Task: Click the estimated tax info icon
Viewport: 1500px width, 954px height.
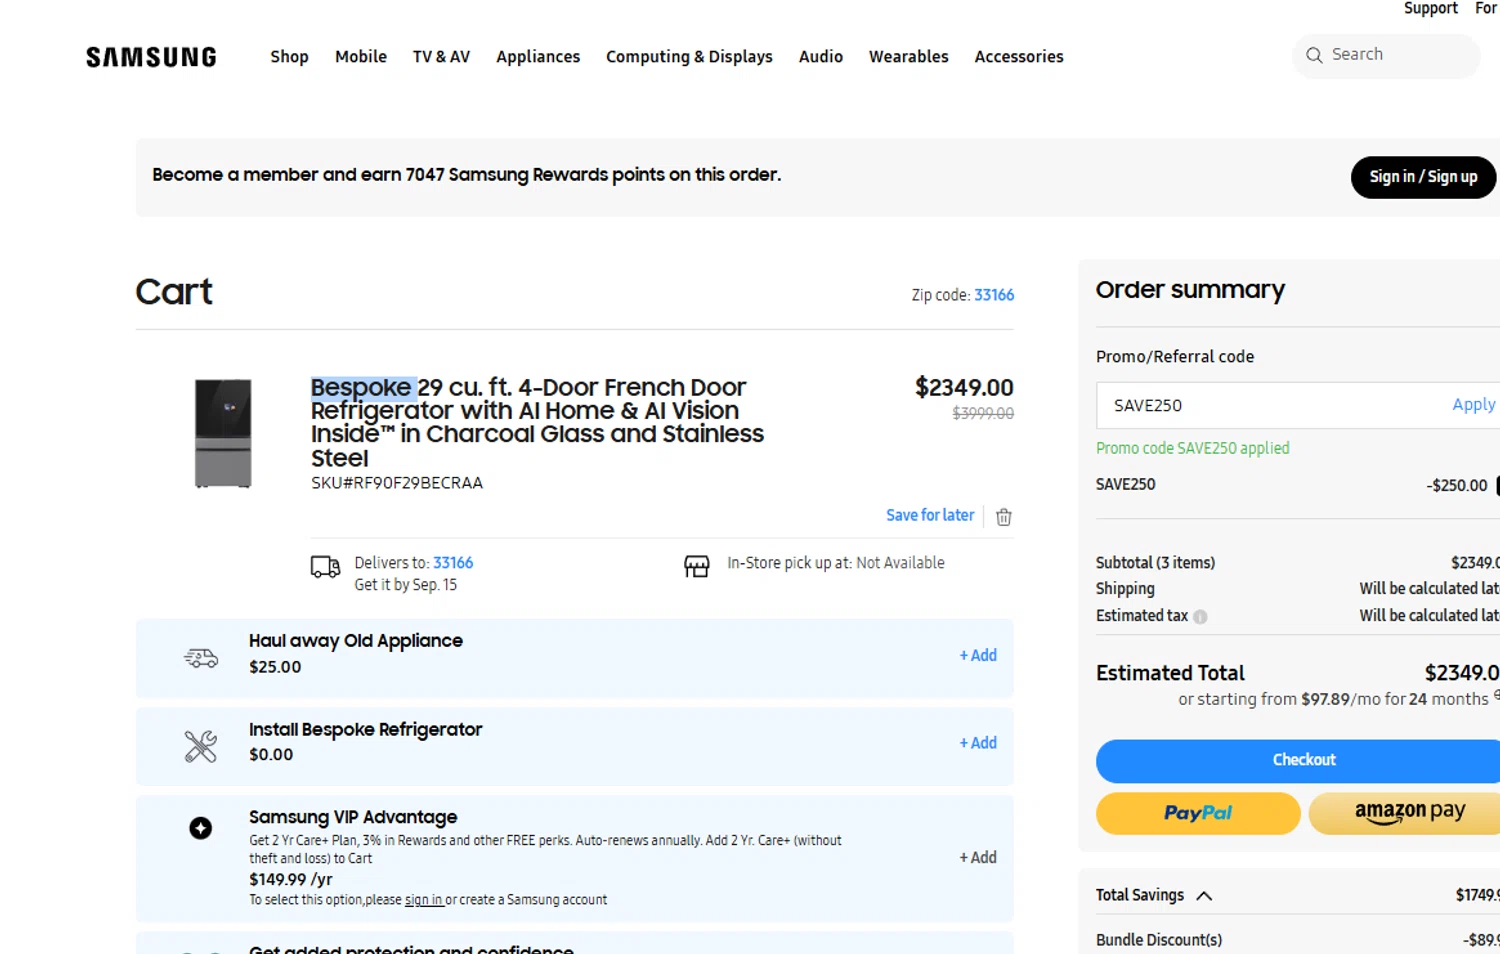Action: coord(1200,617)
